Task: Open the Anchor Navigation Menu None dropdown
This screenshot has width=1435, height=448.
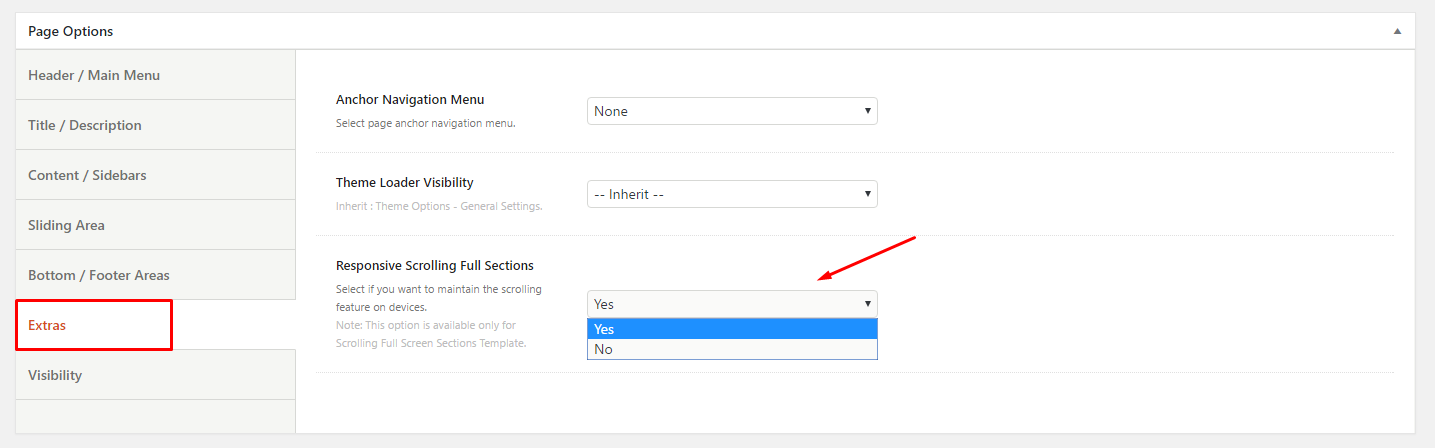Action: 732,111
